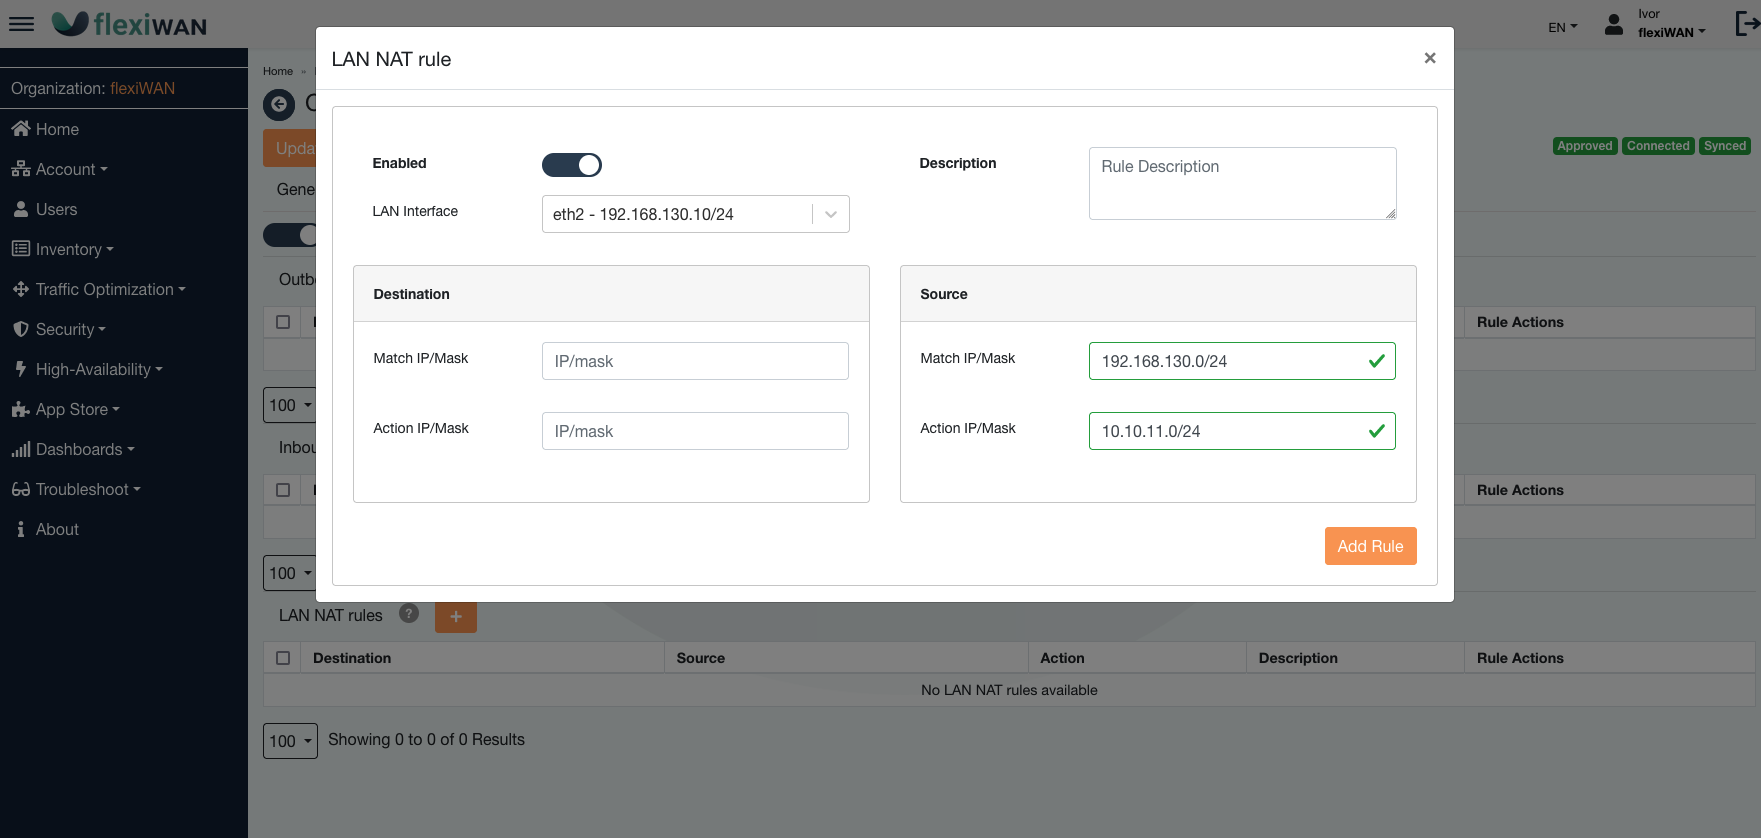Close the LAN NAT rule dialog
This screenshot has width=1761, height=838.
(x=1429, y=58)
